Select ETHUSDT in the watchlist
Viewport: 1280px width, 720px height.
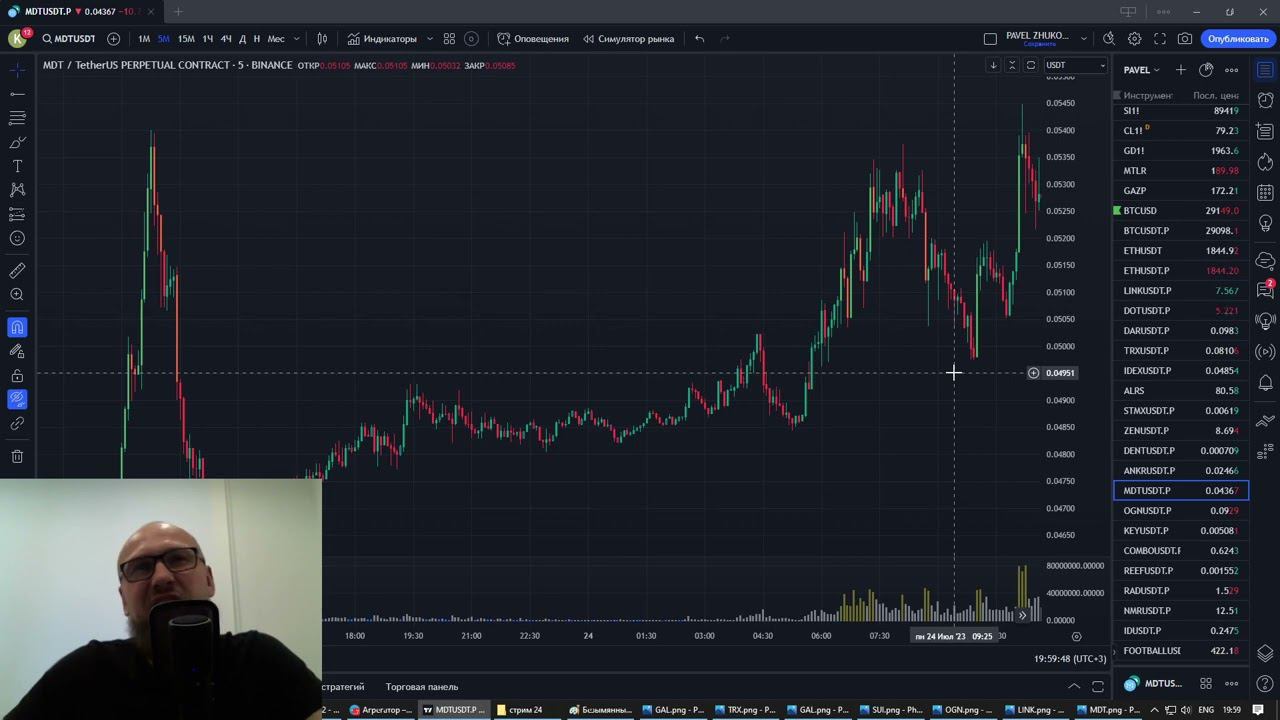(1181, 251)
